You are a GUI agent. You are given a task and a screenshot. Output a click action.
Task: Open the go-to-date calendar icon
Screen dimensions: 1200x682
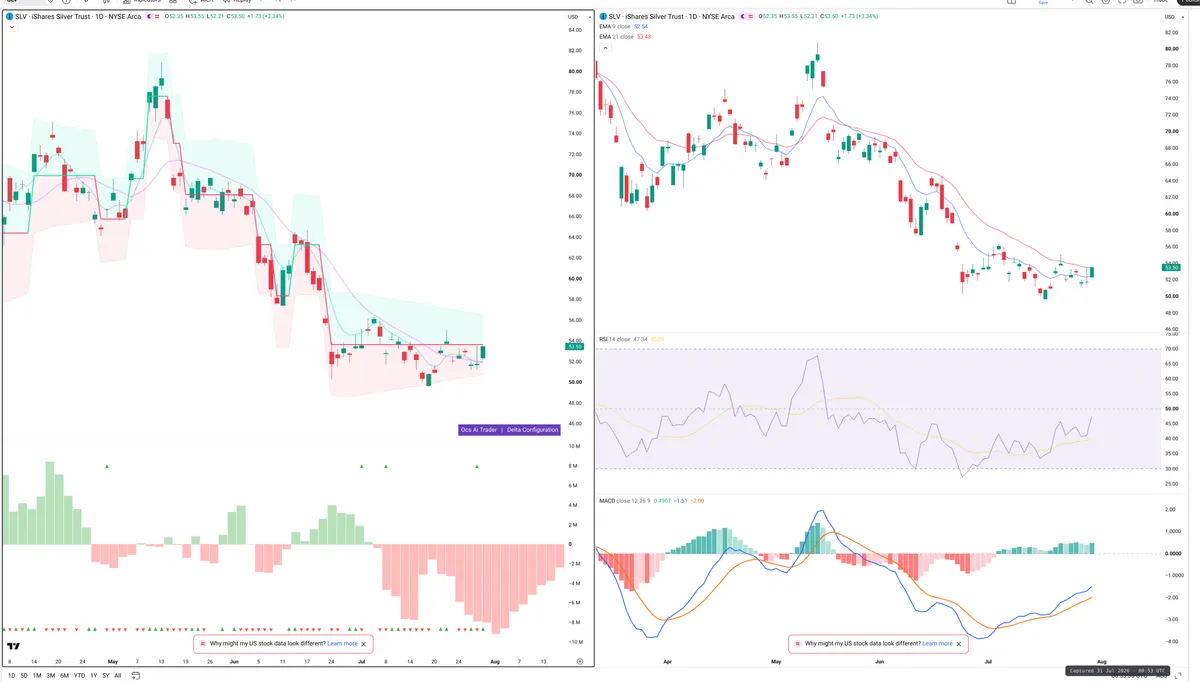135,676
